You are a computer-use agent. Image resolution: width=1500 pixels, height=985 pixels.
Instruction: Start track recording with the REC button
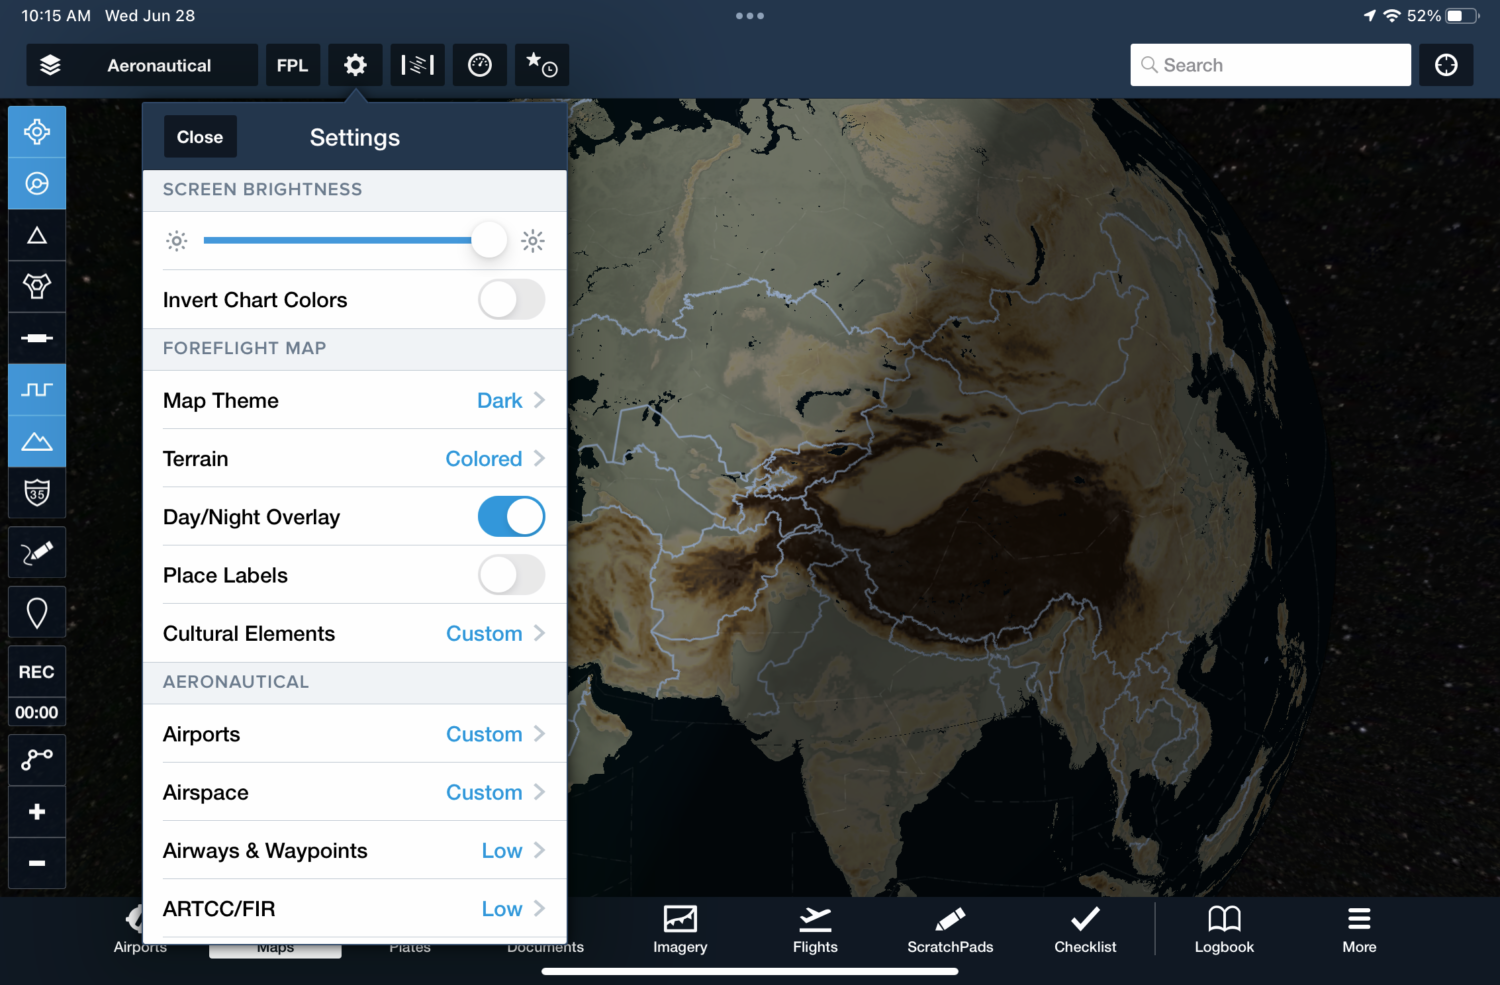click(37, 671)
